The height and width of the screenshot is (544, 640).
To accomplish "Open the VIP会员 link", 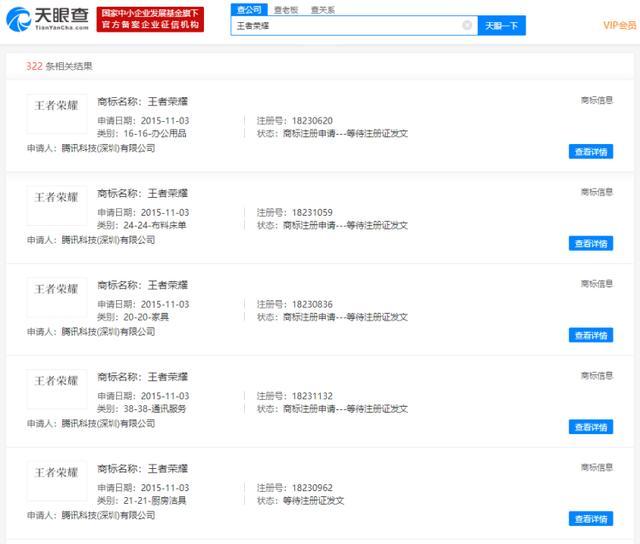I will [x=619, y=25].
